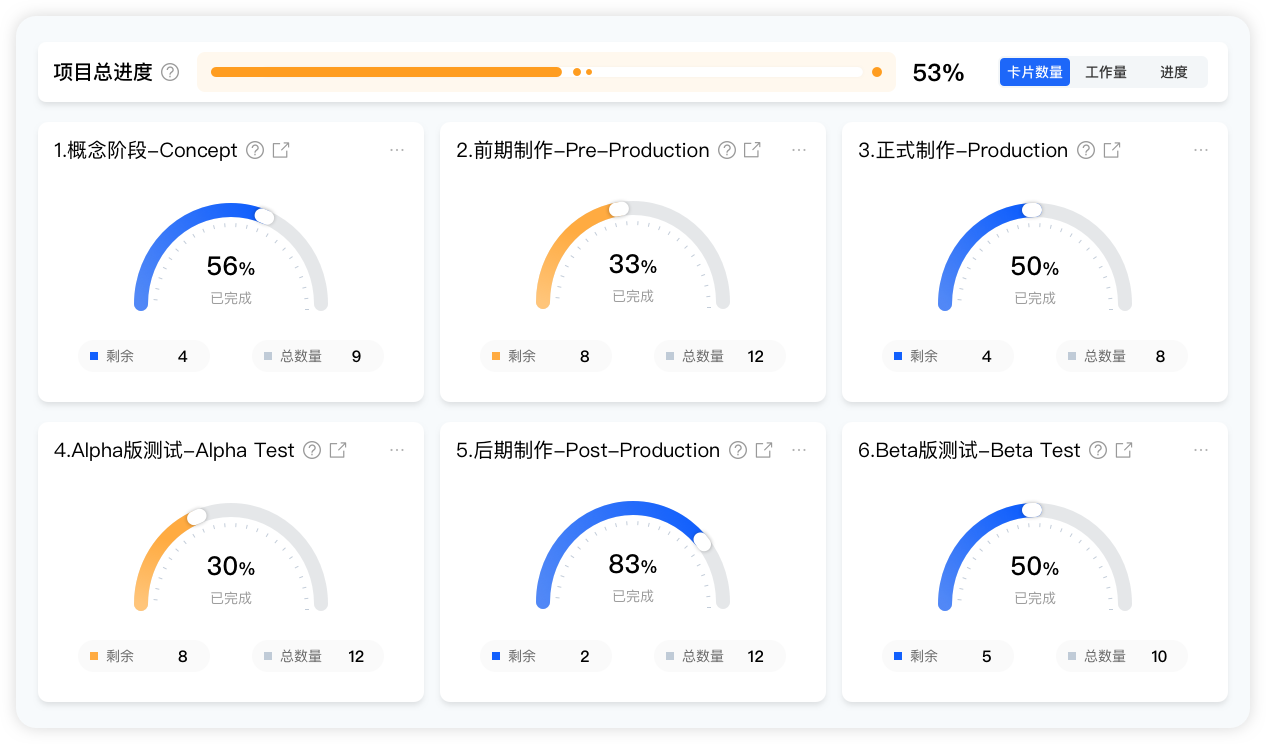1266x744 pixels.
Task: Click the orange overall project progress bar
Action: [x=386, y=72]
